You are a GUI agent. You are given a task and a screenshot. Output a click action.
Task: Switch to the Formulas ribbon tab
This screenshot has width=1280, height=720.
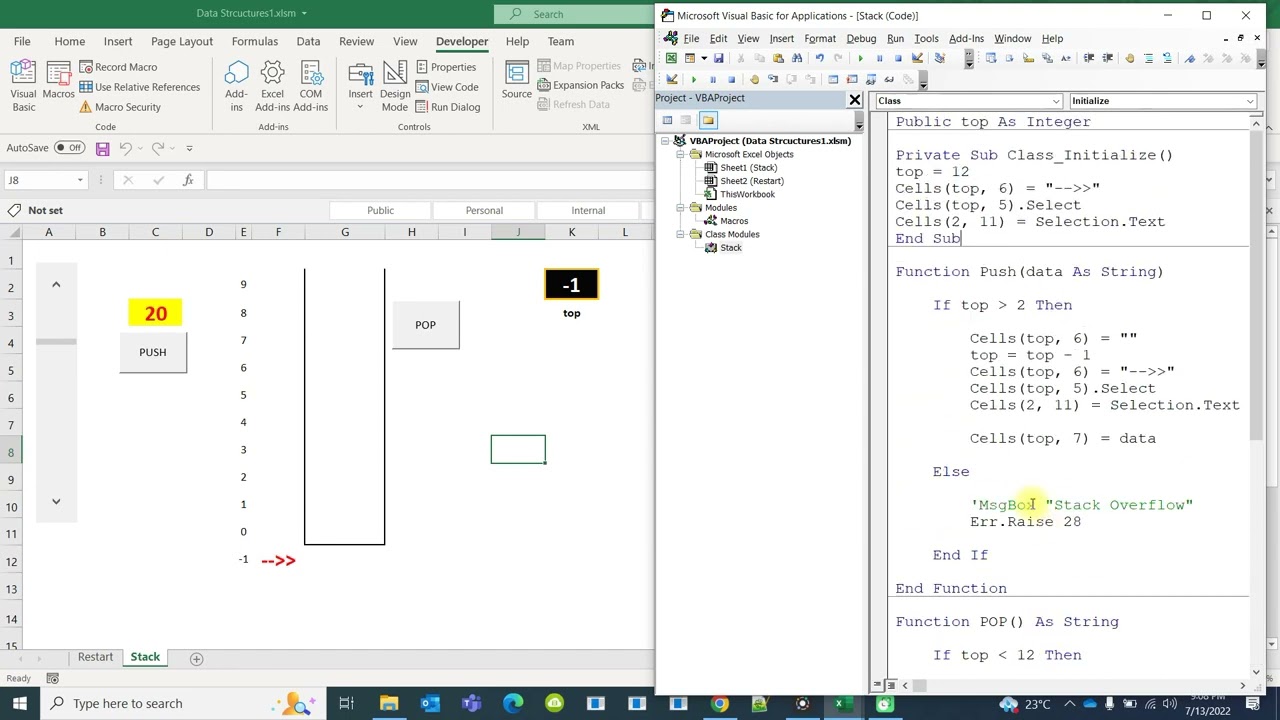tap(255, 41)
